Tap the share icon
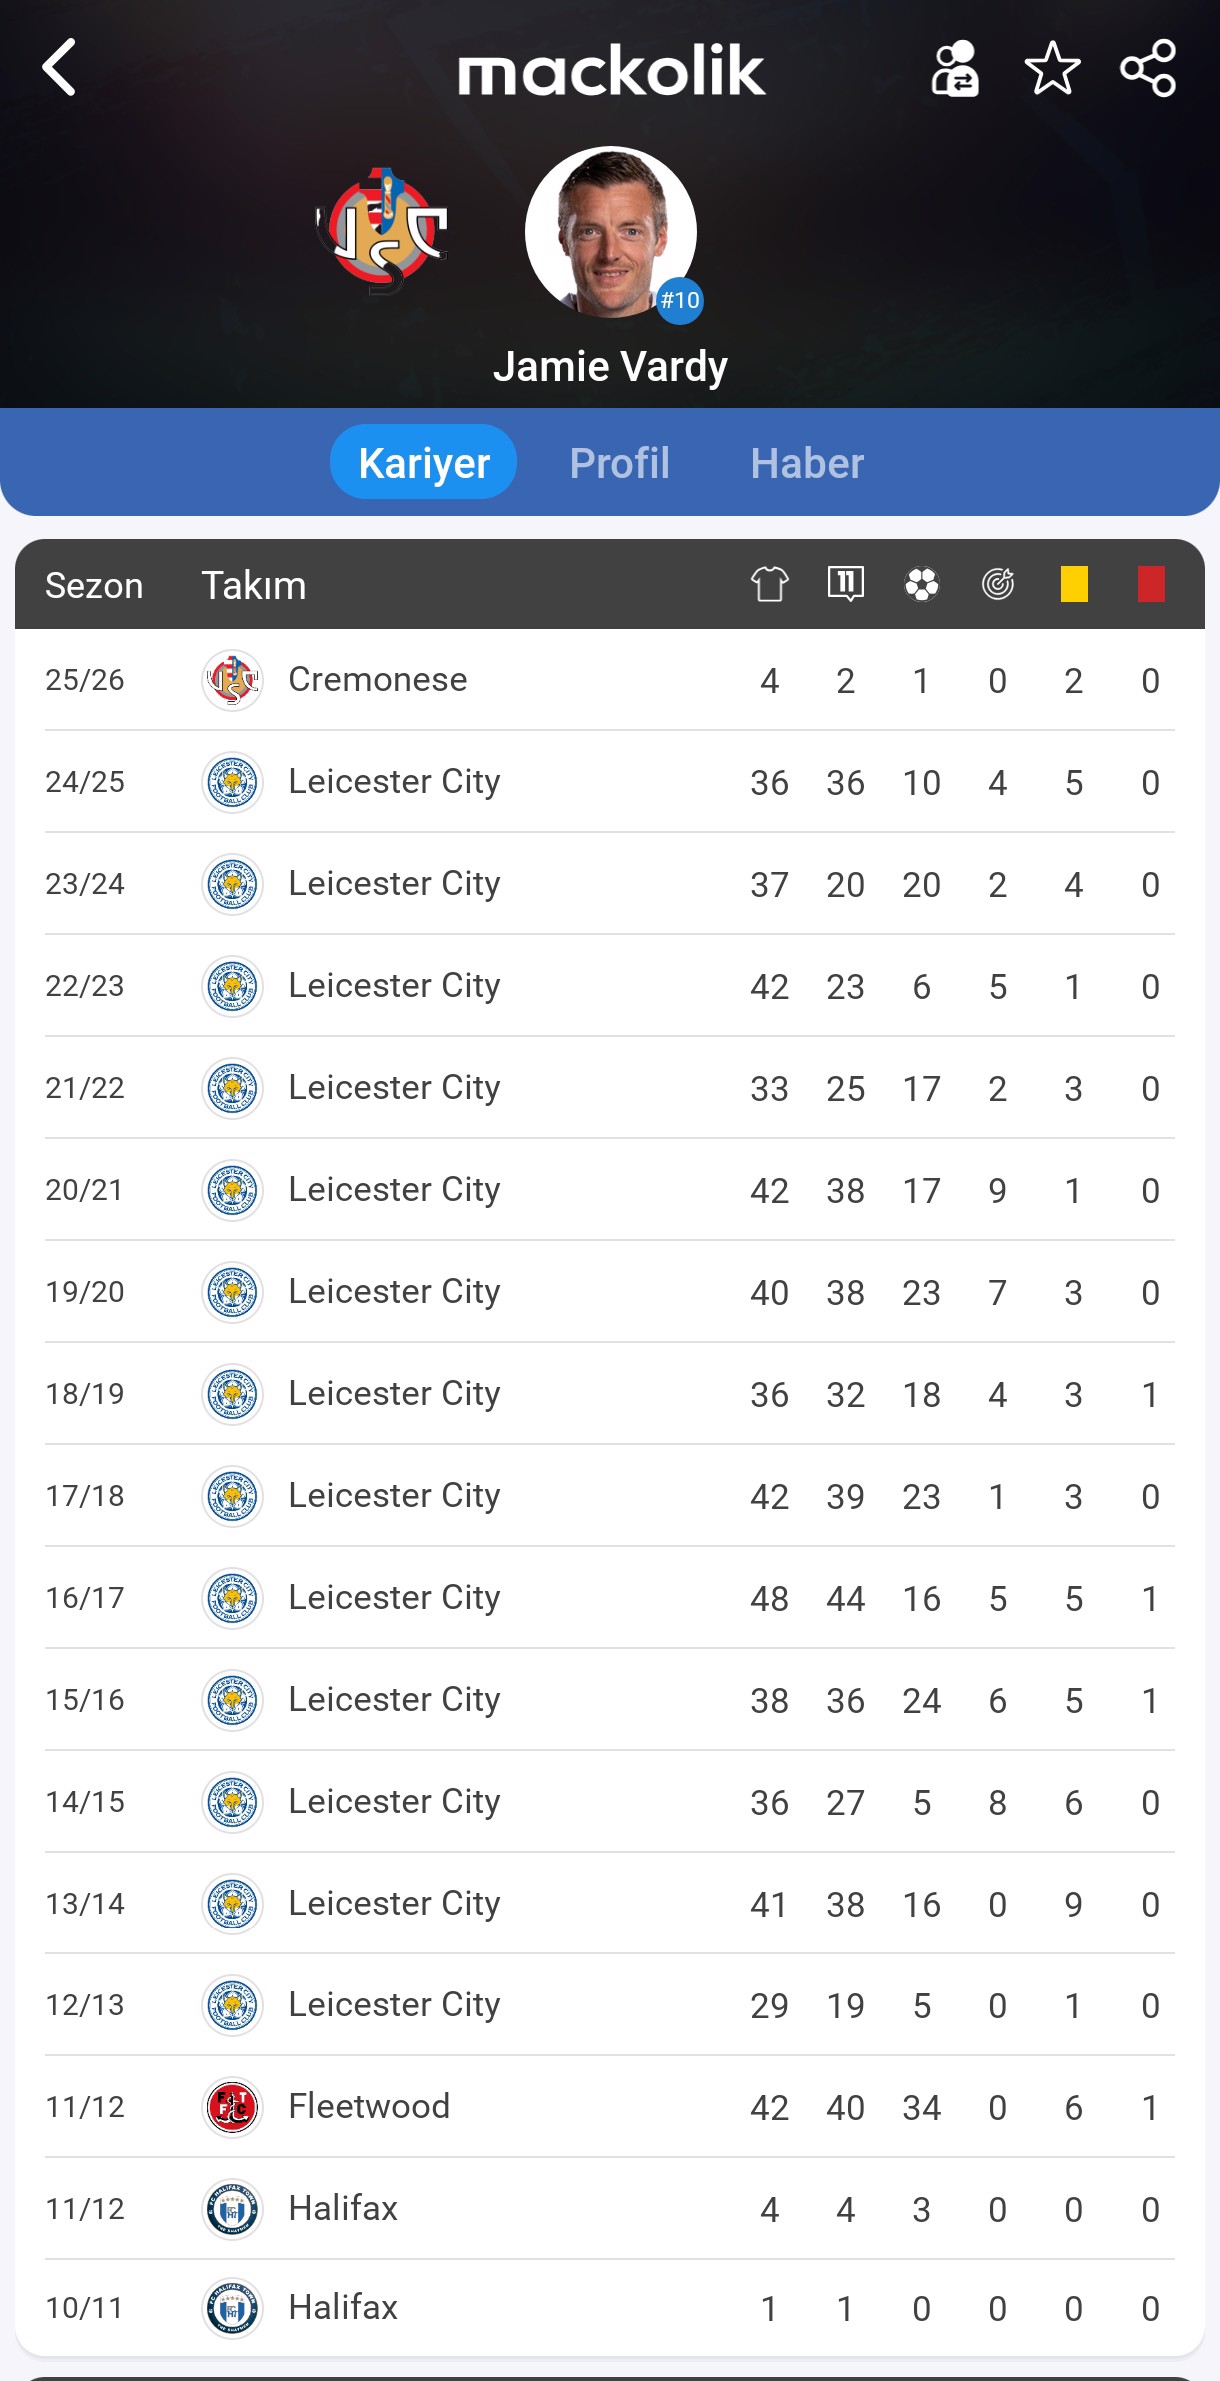Screen dimensions: 1220x2381 1148,68
